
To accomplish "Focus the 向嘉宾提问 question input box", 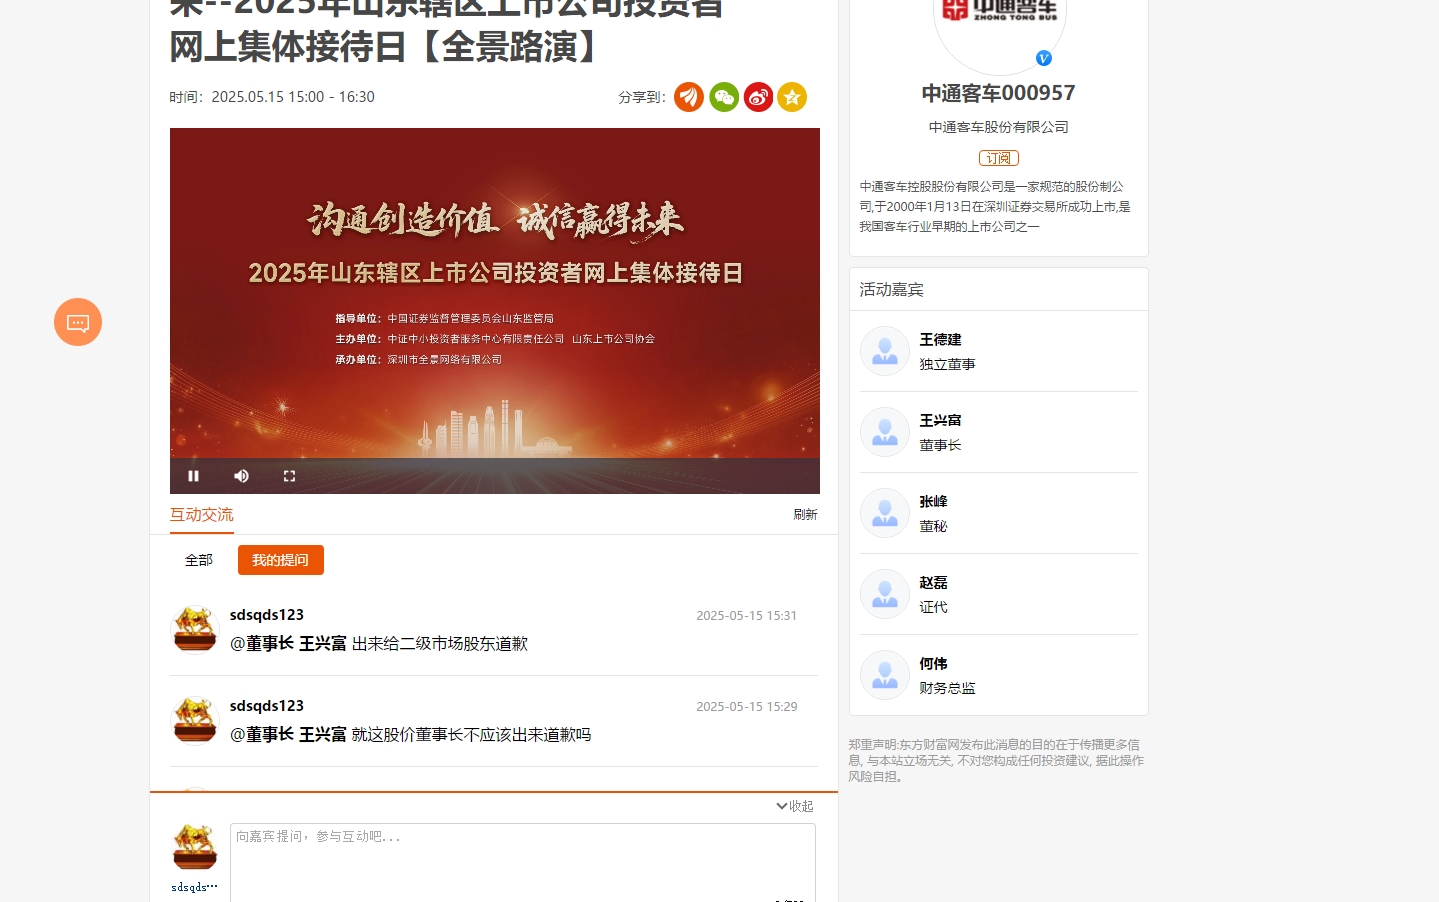I will tap(523, 862).
